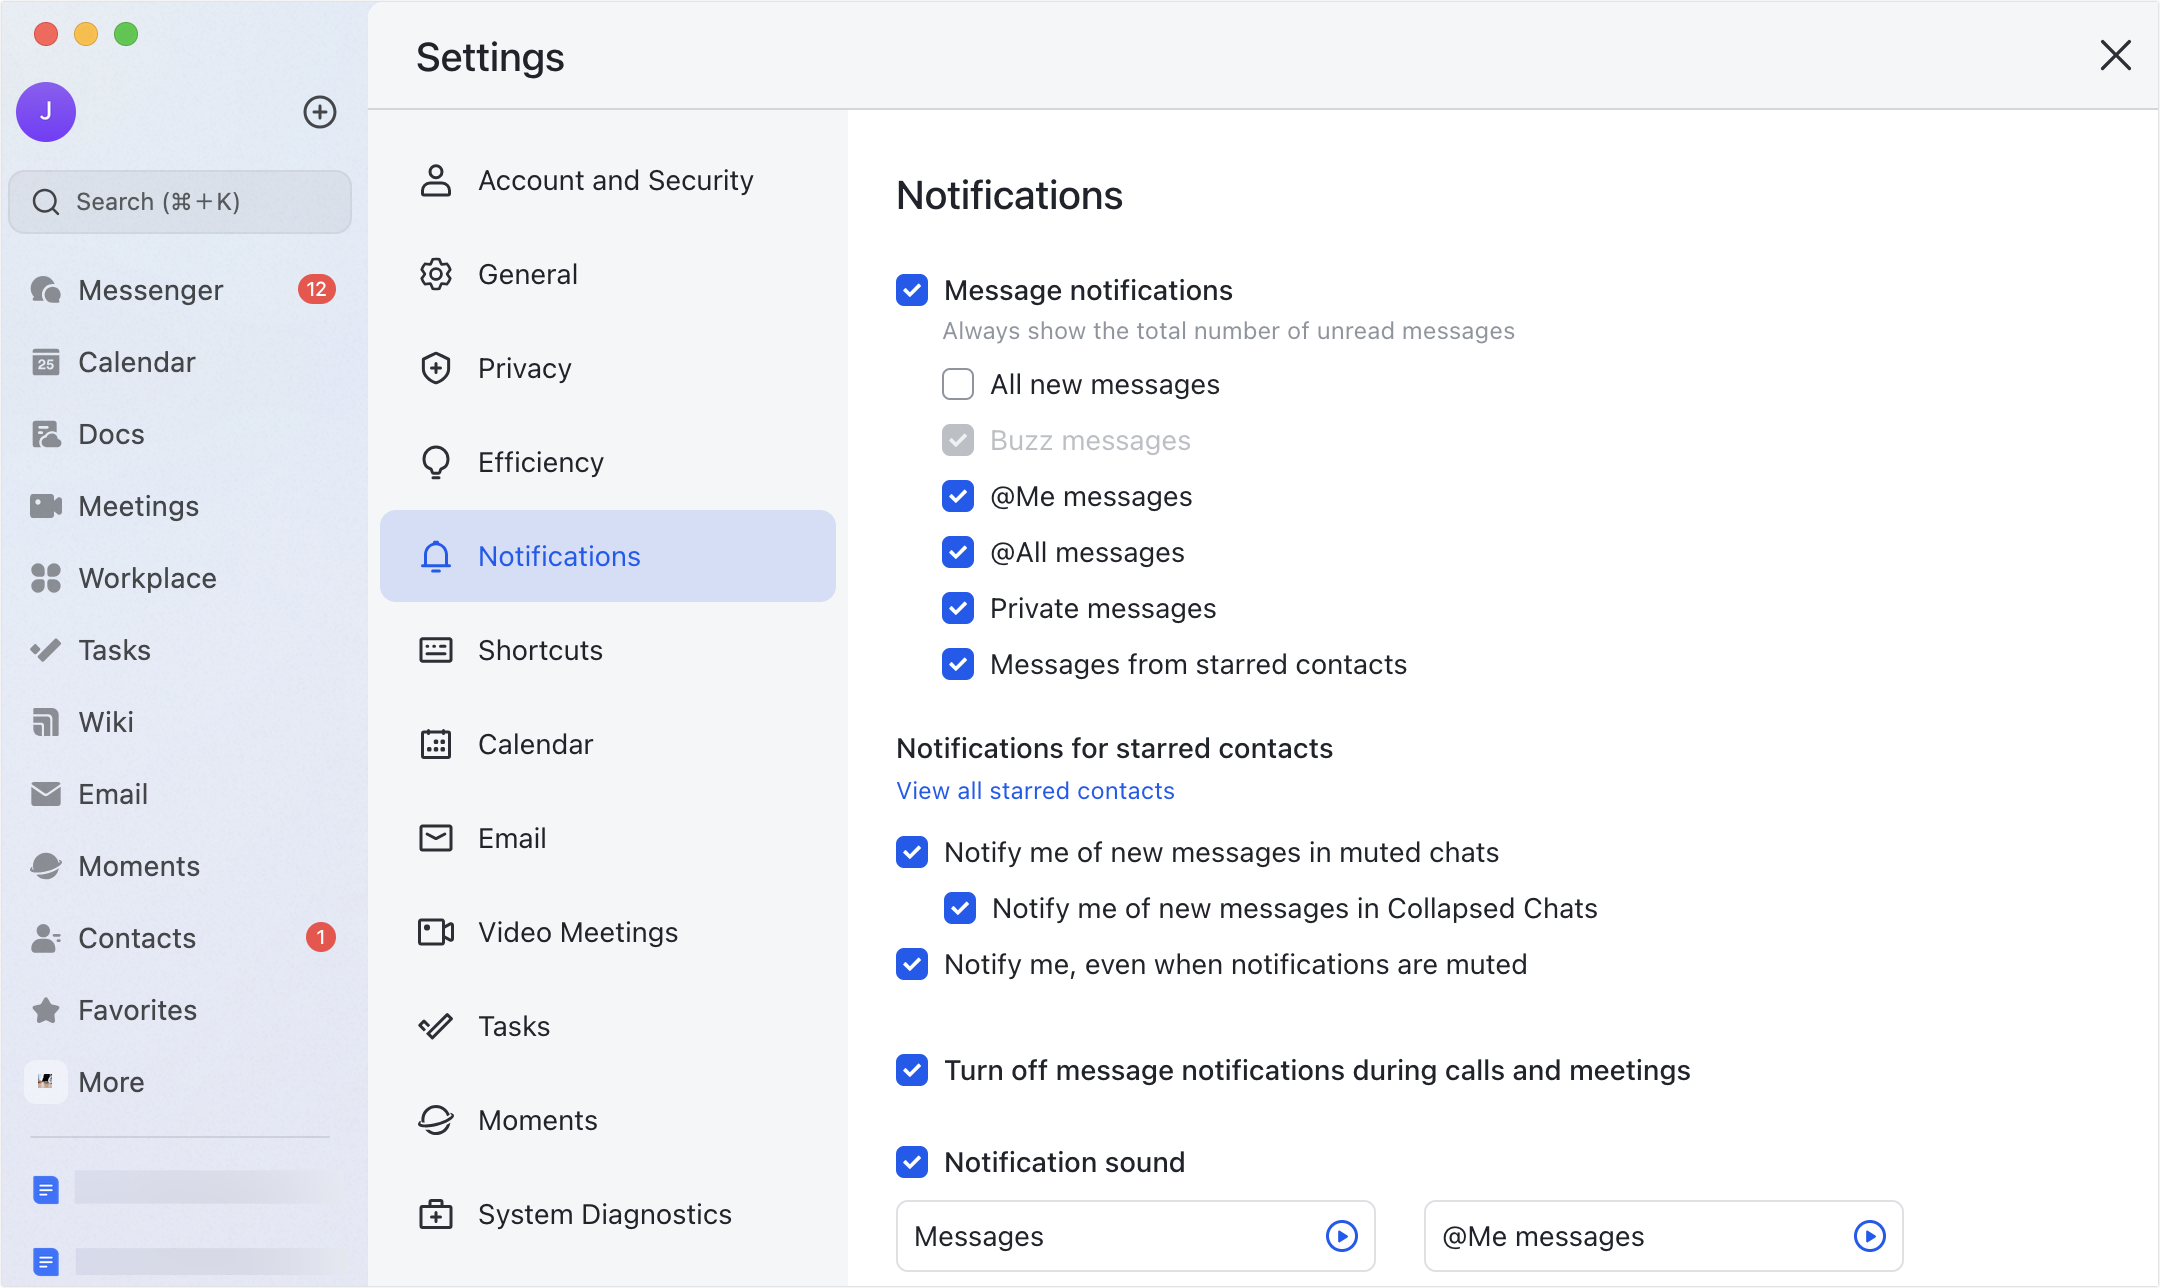Image resolution: width=2160 pixels, height=1288 pixels.
Task: Switch to the Shortcuts settings section
Action: click(x=539, y=650)
